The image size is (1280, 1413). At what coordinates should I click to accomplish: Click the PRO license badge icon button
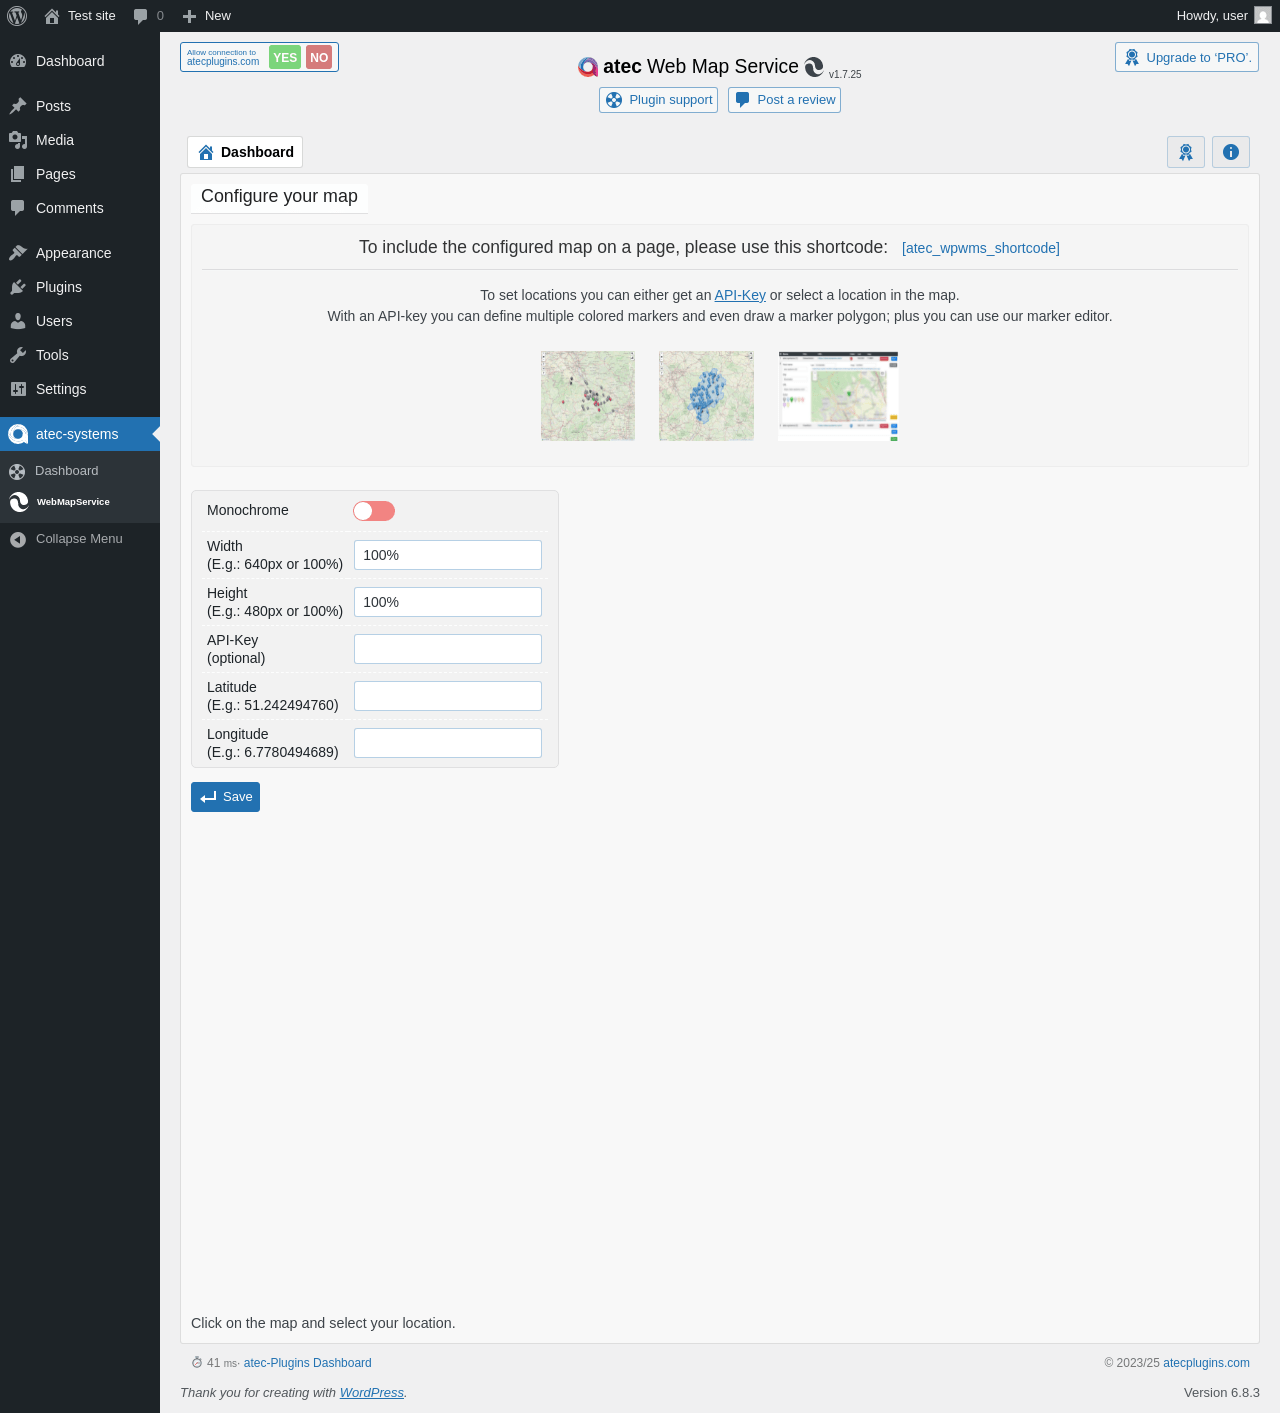(1186, 152)
